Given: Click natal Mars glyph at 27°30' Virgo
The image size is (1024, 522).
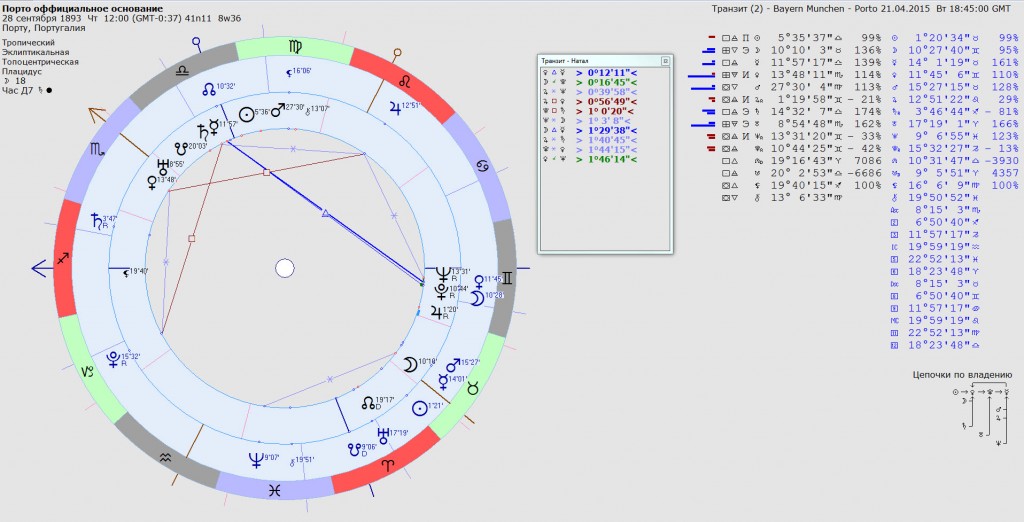Looking at the screenshot, I should [x=278, y=109].
